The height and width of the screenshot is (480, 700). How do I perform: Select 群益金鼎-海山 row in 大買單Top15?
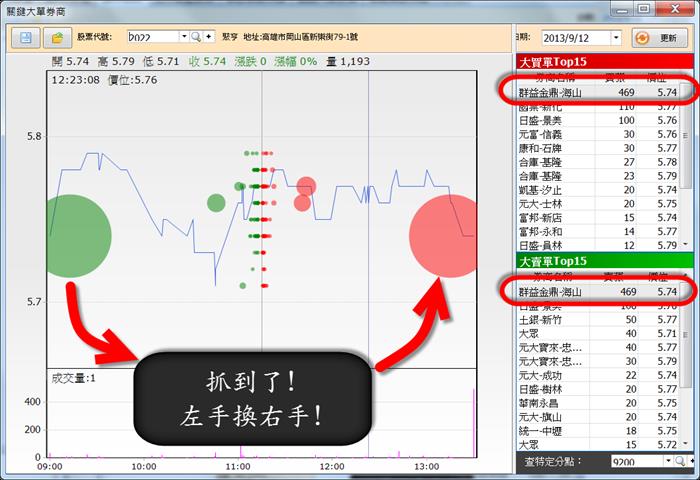click(x=598, y=92)
